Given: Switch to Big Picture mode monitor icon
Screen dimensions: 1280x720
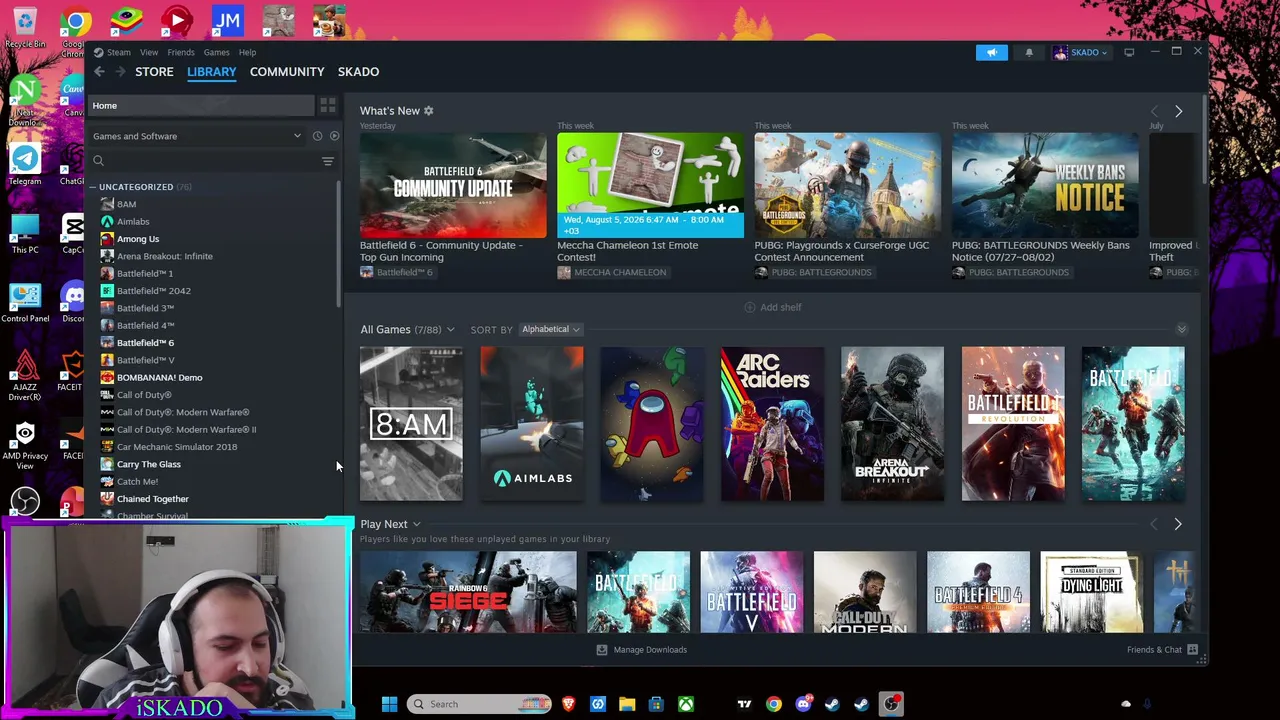Looking at the screenshot, I should [1129, 52].
